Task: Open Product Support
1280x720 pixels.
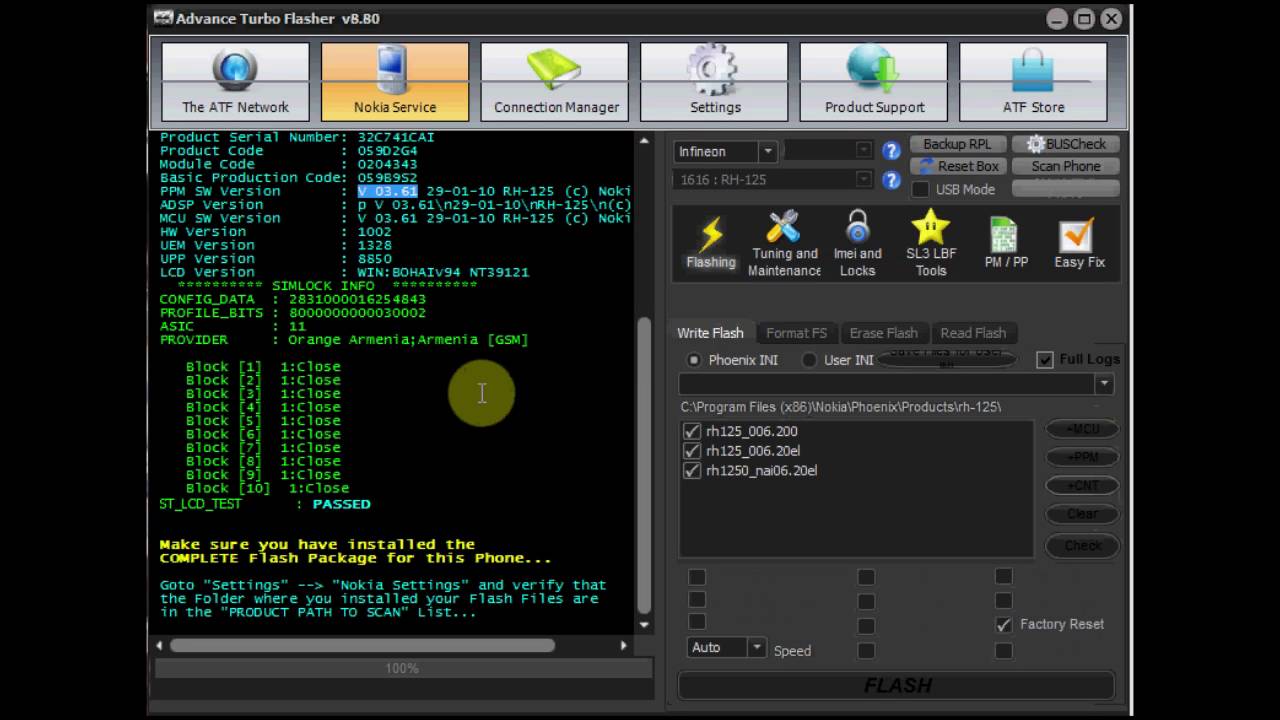Action: [874, 81]
